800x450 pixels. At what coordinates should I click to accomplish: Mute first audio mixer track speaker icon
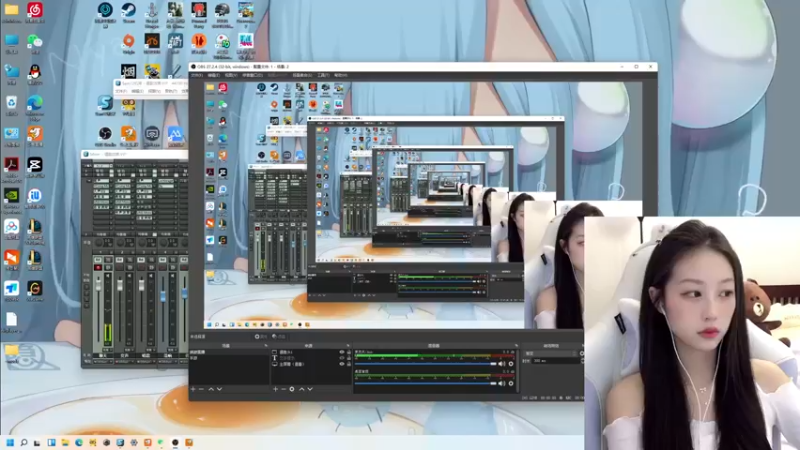(502, 364)
